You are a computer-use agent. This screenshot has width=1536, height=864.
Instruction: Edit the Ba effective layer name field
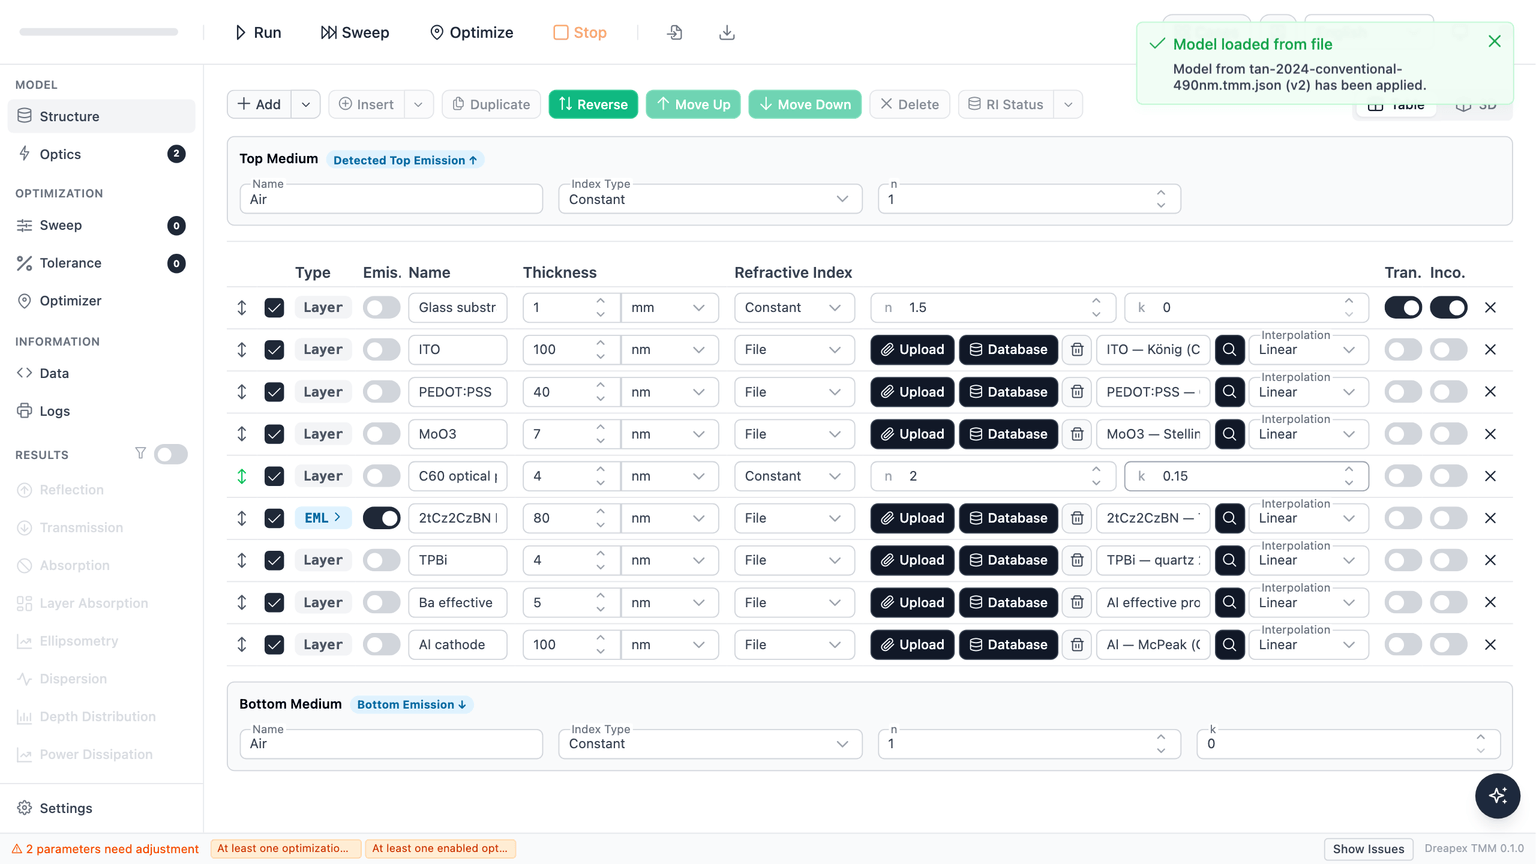(x=457, y=603)
